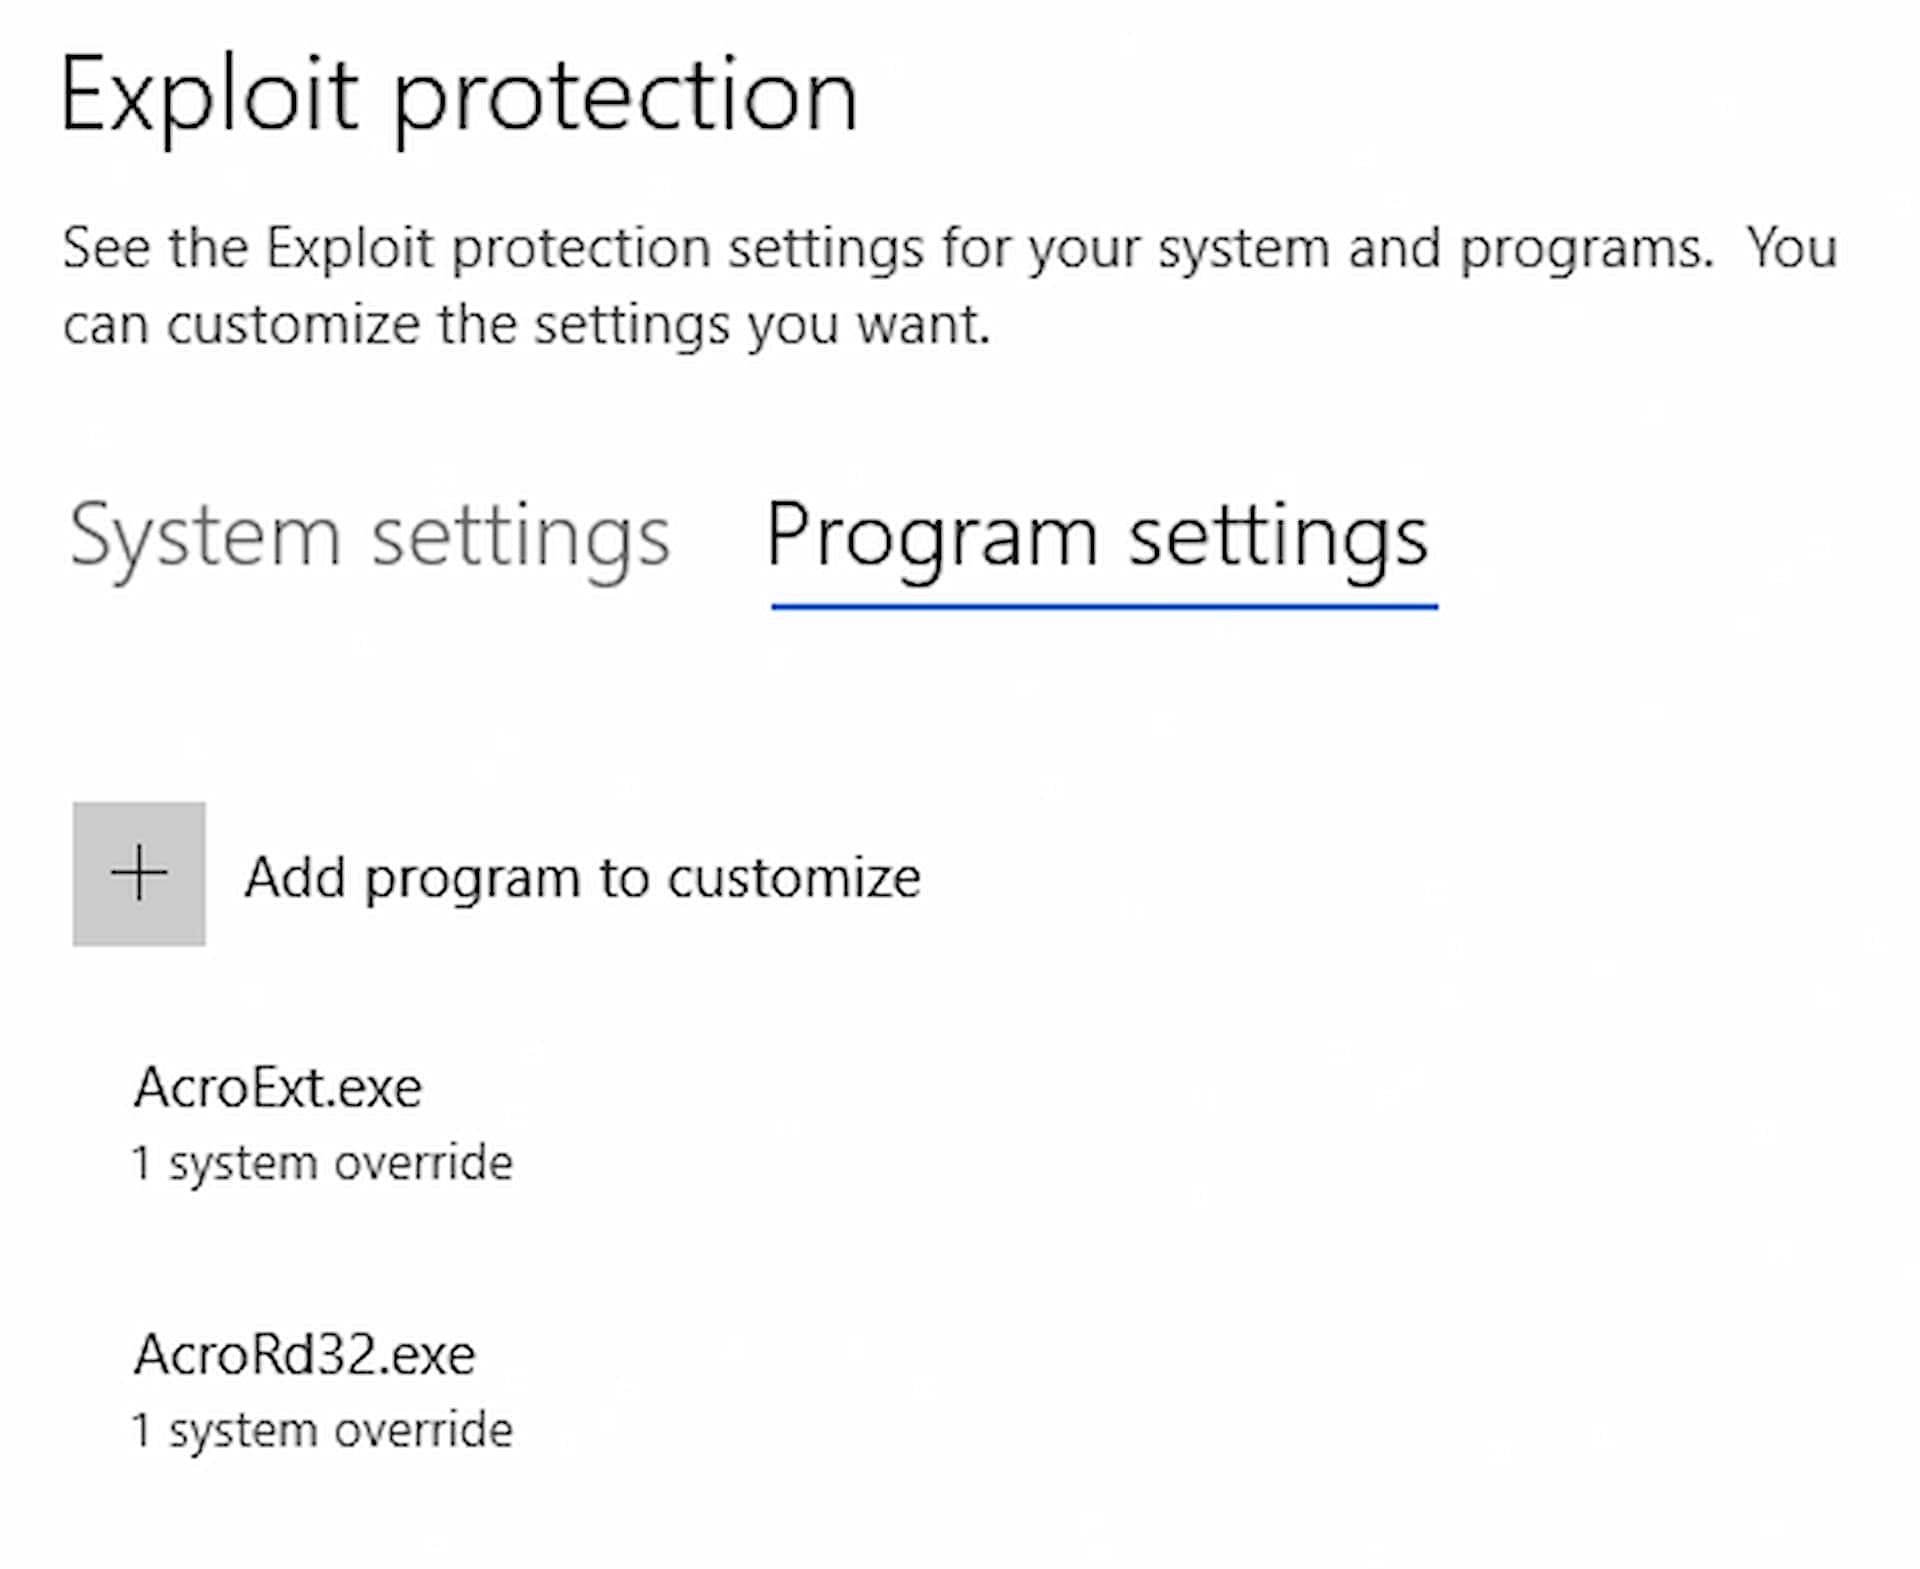Click the word "You" ending the first description line
1920x1569 pixels.
click(x=1792, y=248)
